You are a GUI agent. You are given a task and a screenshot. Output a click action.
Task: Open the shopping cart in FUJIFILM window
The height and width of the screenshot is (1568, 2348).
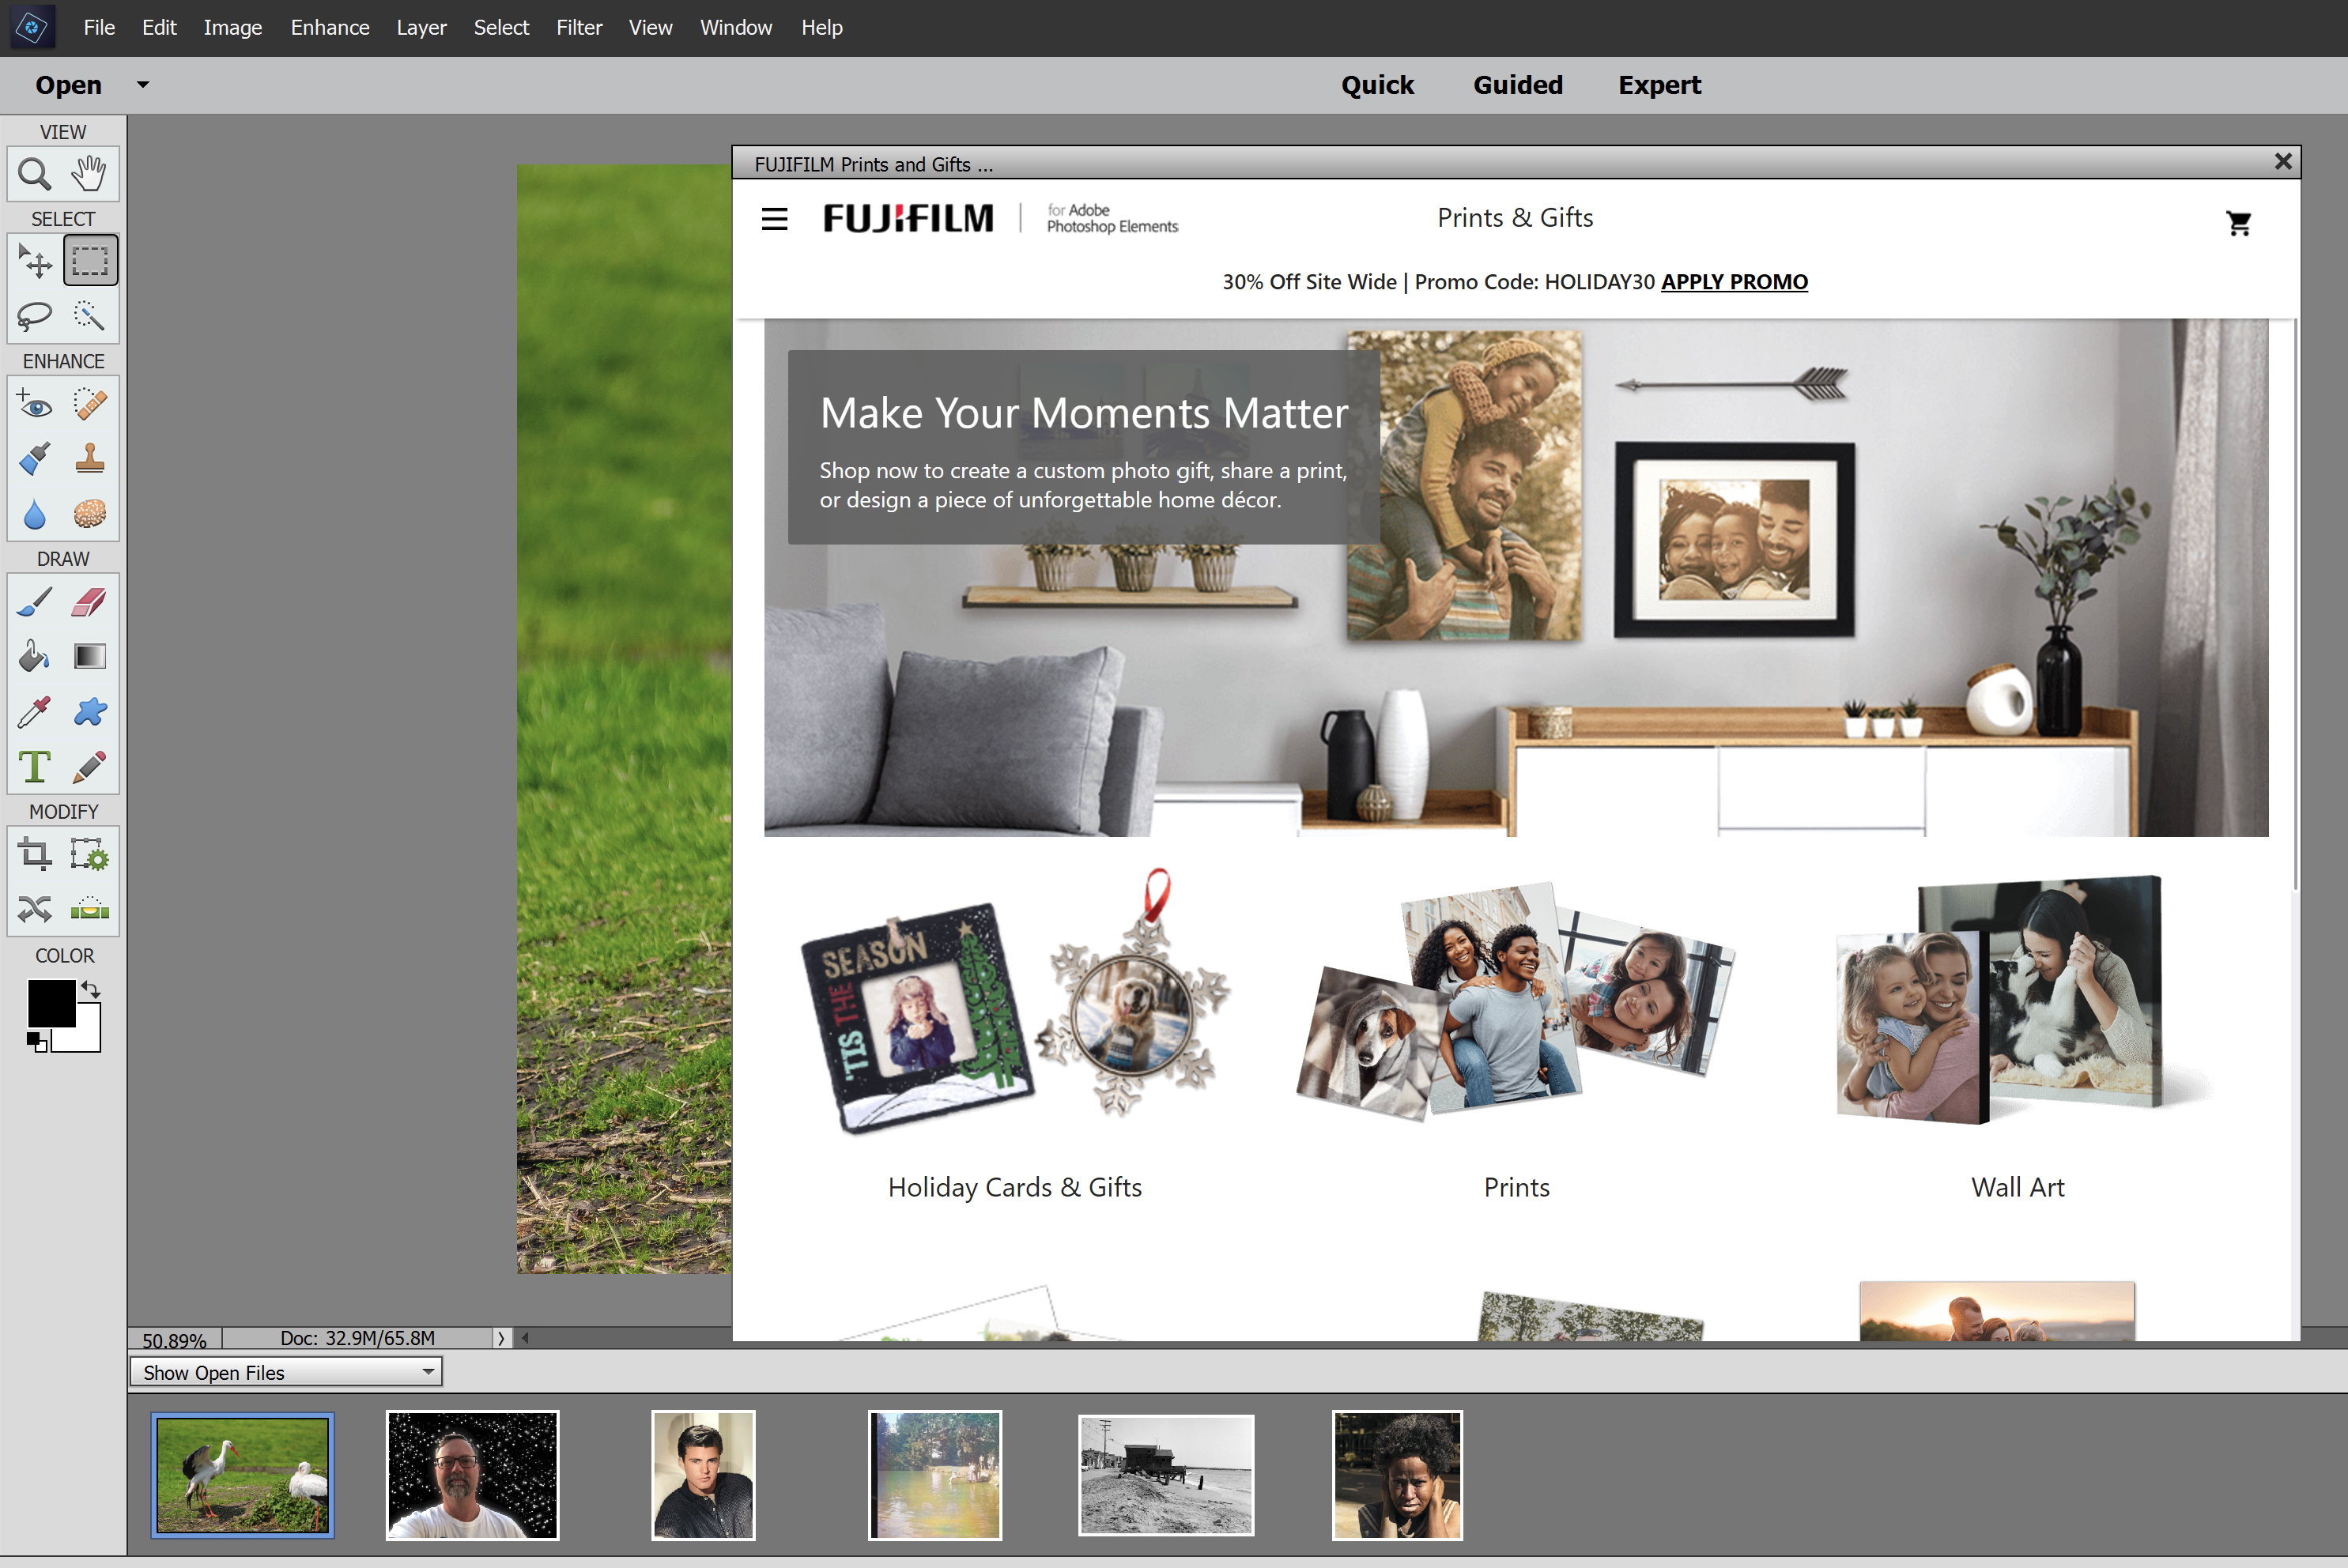coord(2239,223)
